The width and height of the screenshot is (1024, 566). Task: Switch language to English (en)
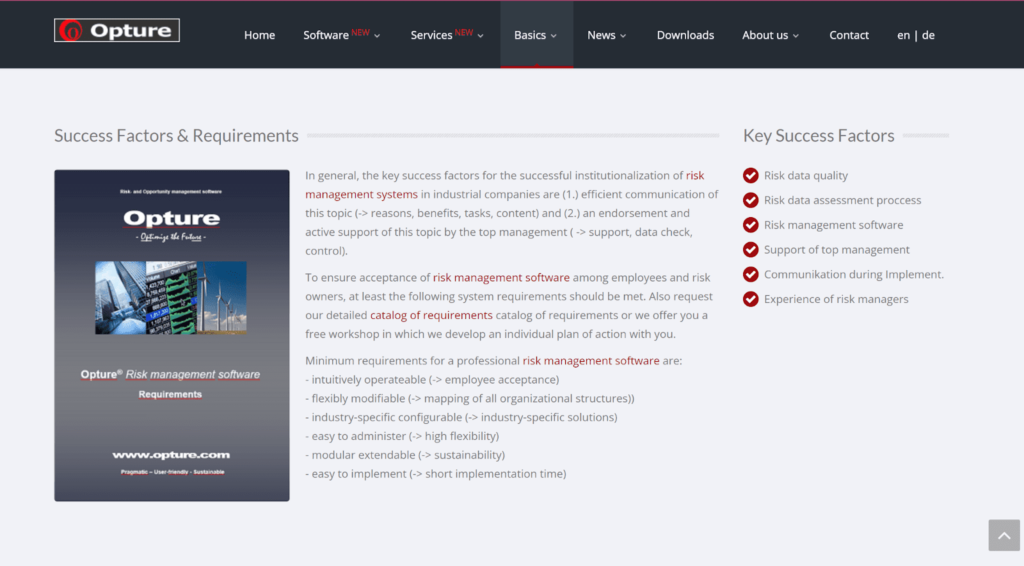coord(903,35)
